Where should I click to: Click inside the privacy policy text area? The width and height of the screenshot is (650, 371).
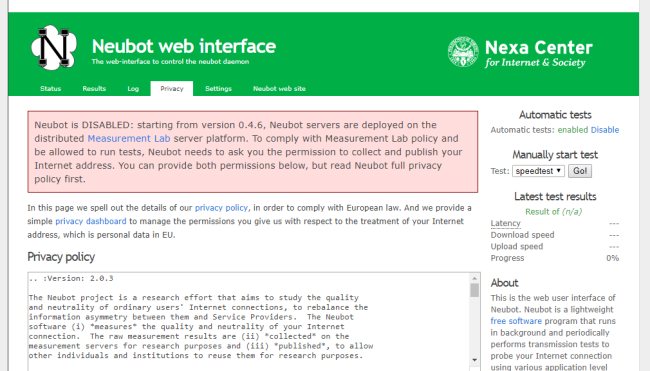pos(249,321)
